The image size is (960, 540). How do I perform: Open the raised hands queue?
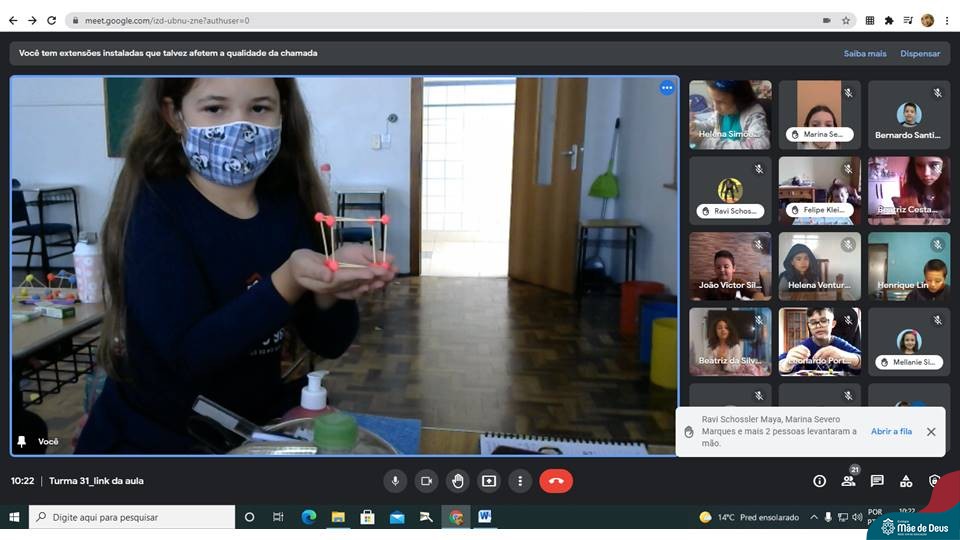(x=891, y=431)
